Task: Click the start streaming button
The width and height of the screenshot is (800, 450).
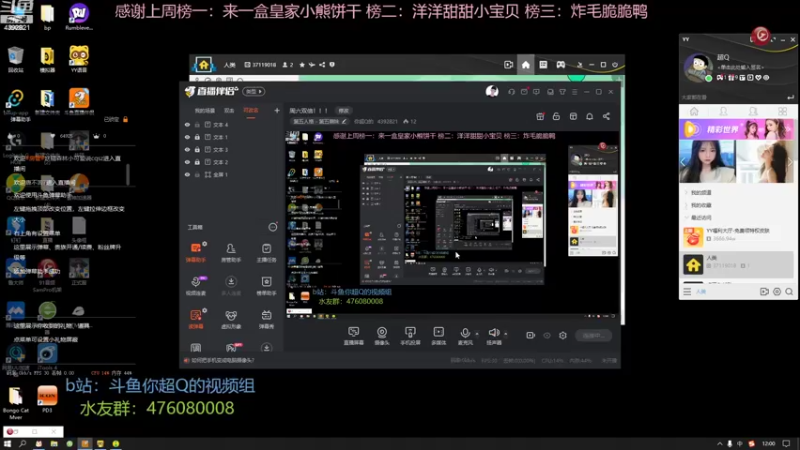Action: [593, 335]
